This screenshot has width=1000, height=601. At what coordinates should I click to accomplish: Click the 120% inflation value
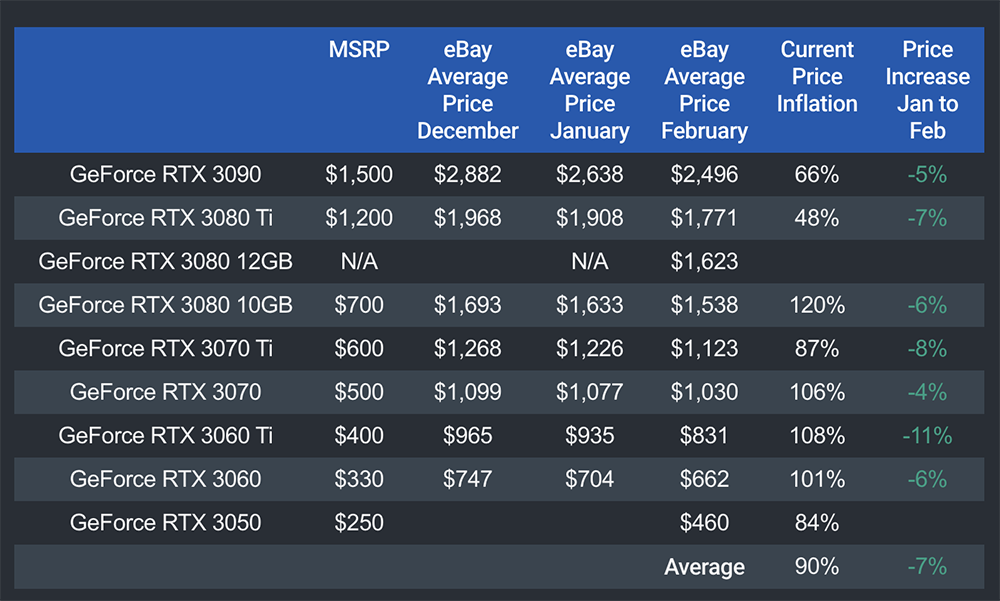[817, 305]
